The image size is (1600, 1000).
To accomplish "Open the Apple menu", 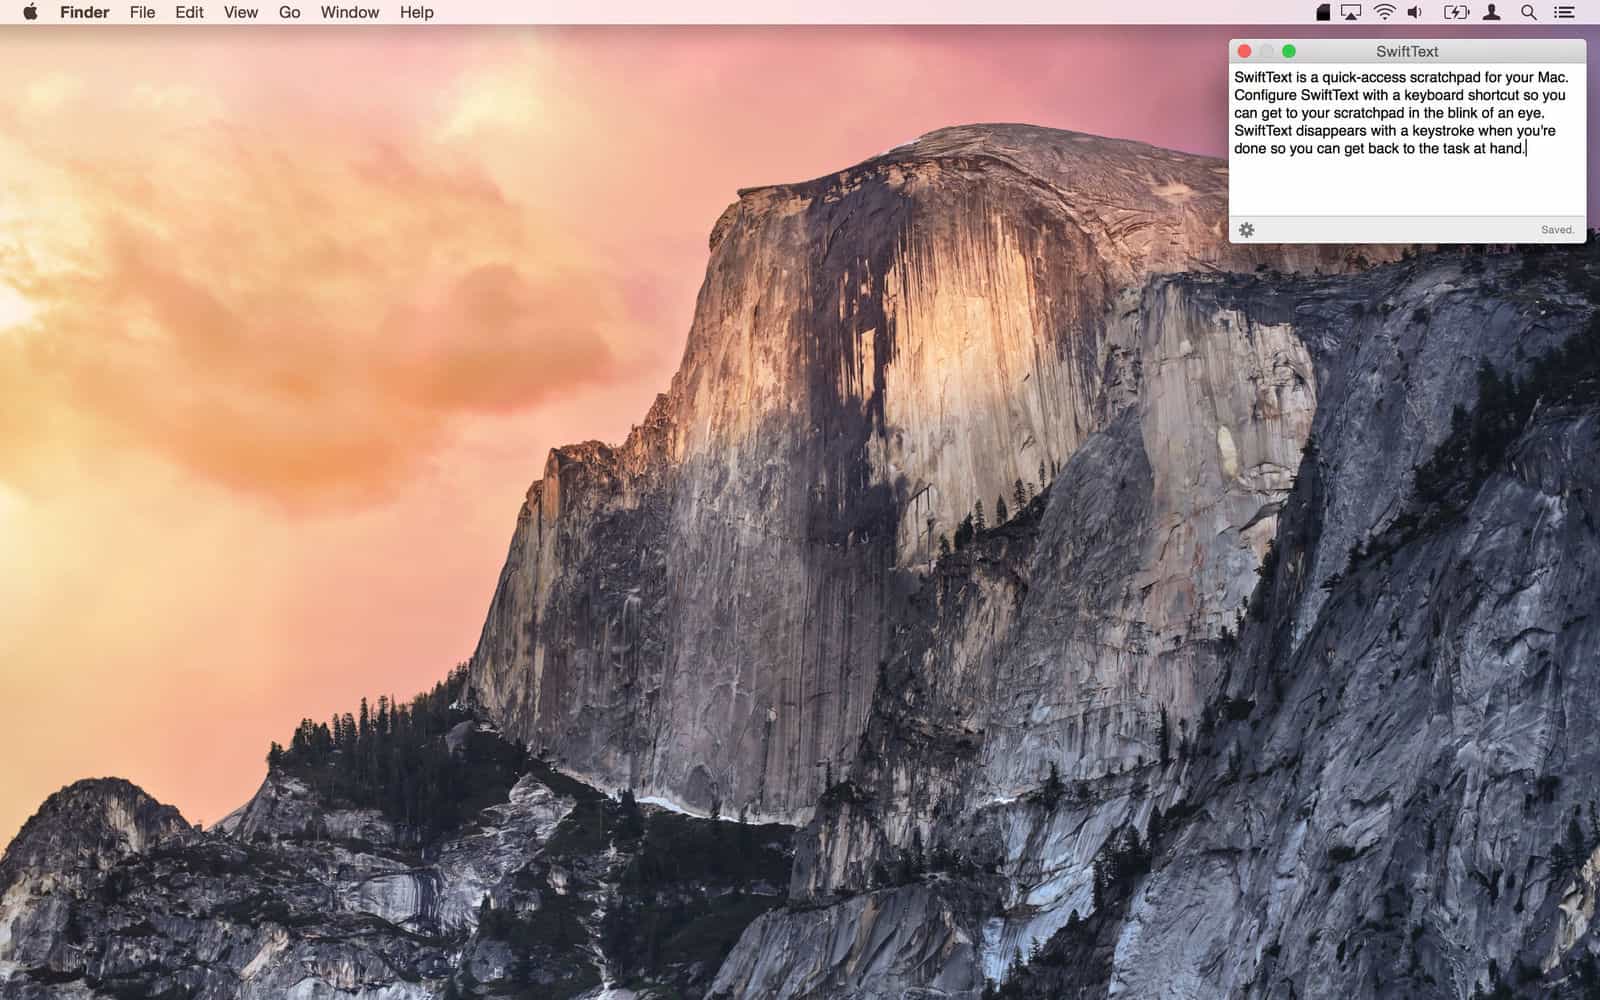I will click(x=29, y=12).
